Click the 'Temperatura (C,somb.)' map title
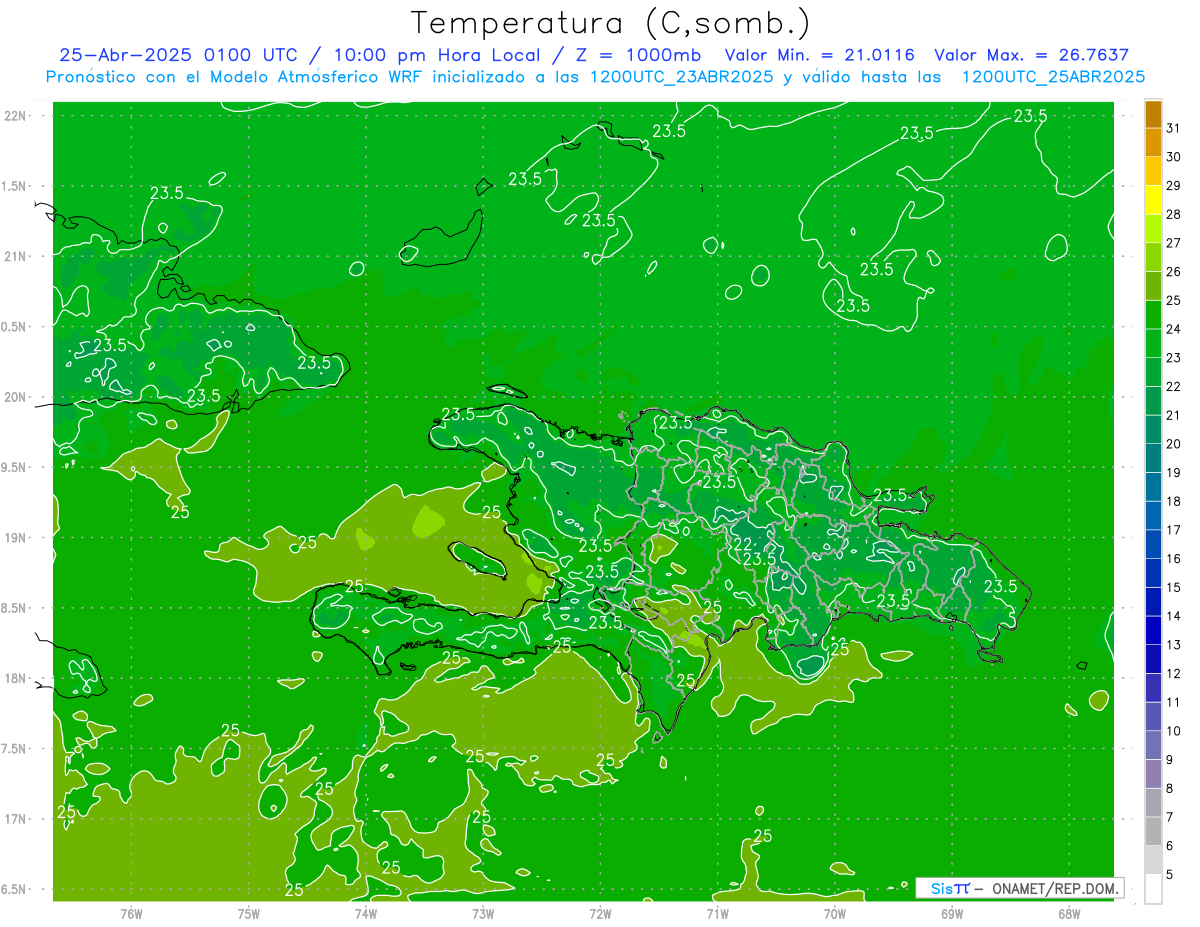The image size is (1200, 927). click(611, 23)
